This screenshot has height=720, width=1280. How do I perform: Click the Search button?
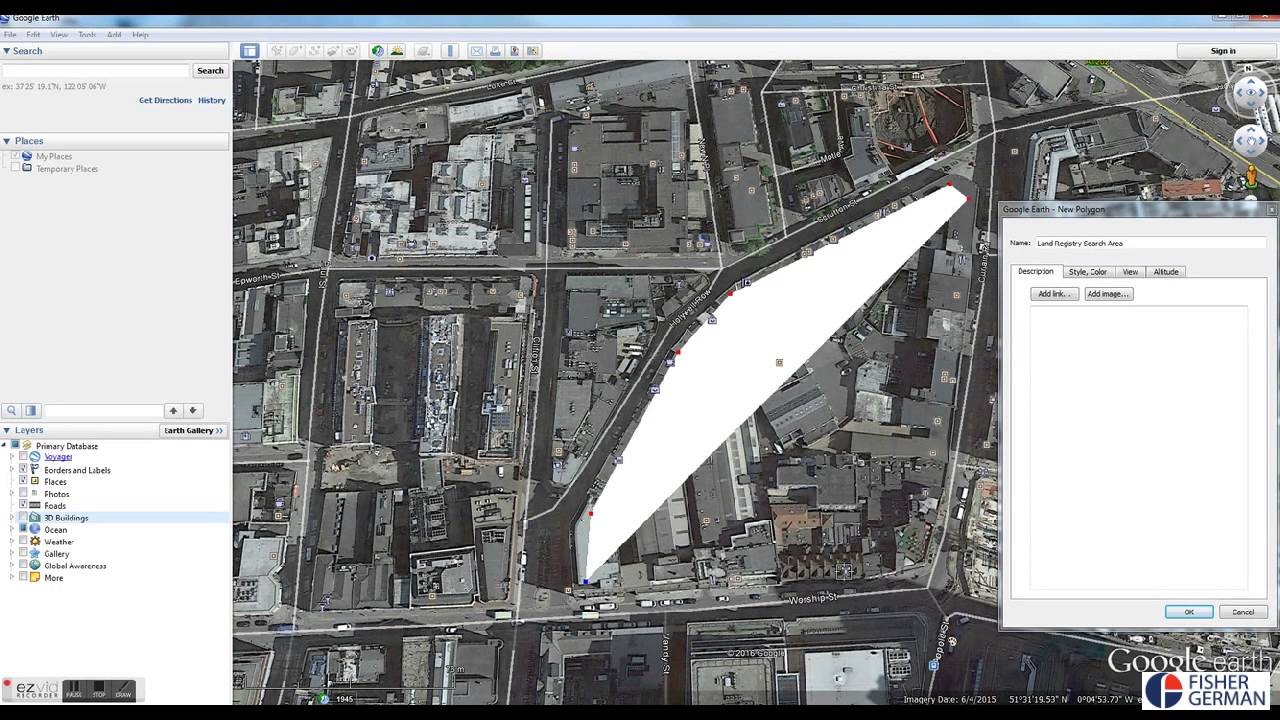(210, 71)
